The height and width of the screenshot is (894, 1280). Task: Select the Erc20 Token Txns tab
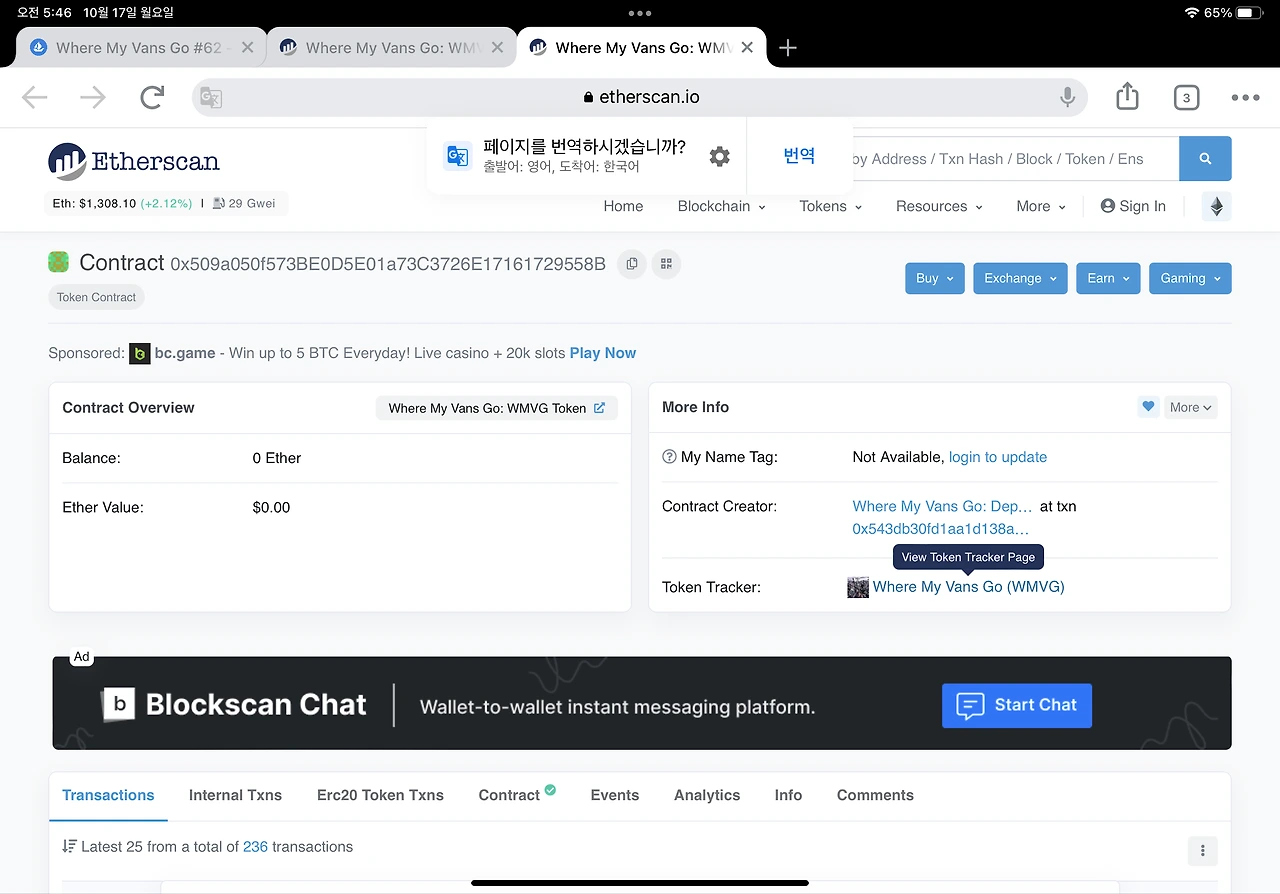pos(380,795)
